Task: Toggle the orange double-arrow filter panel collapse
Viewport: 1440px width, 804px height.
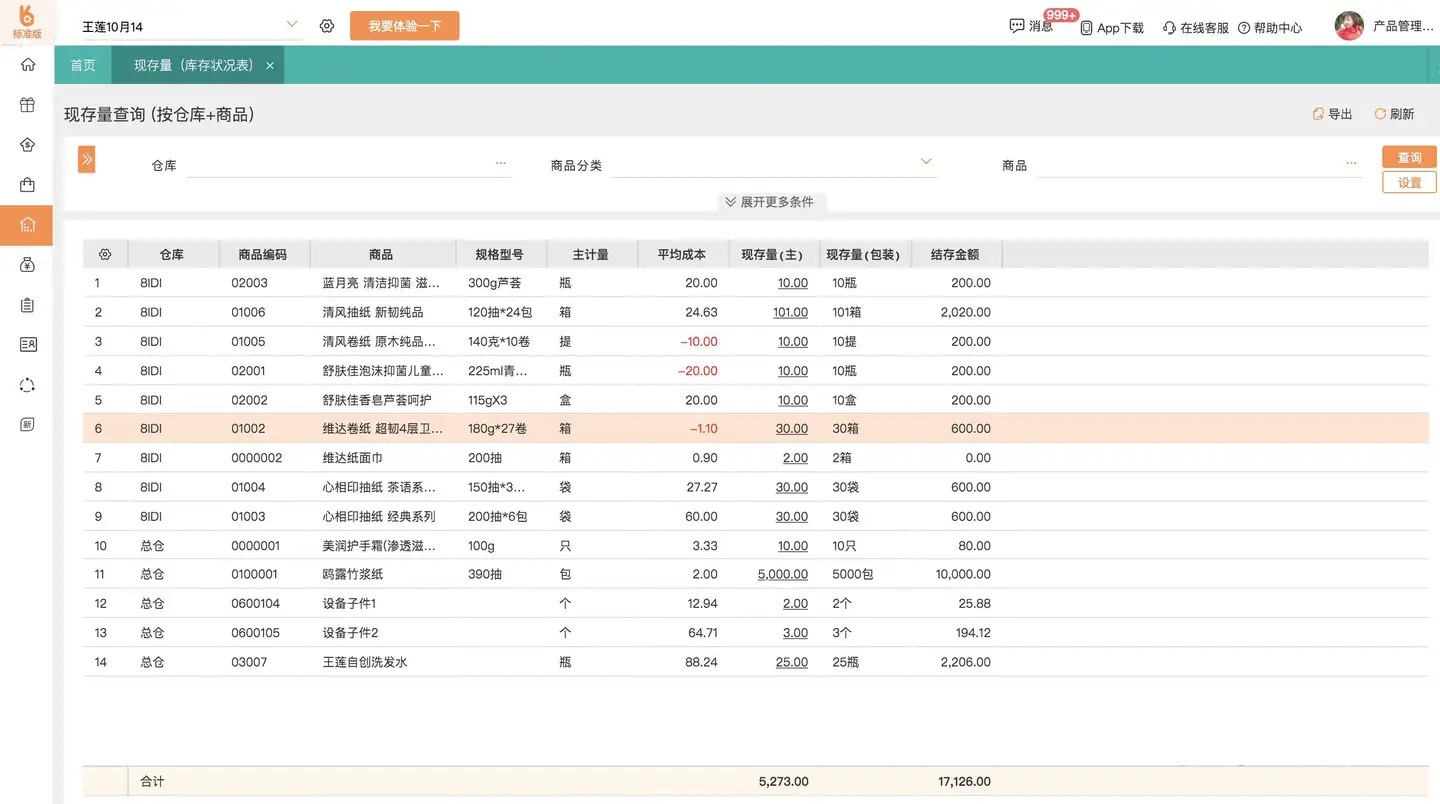Action: (x=87, y=159)
